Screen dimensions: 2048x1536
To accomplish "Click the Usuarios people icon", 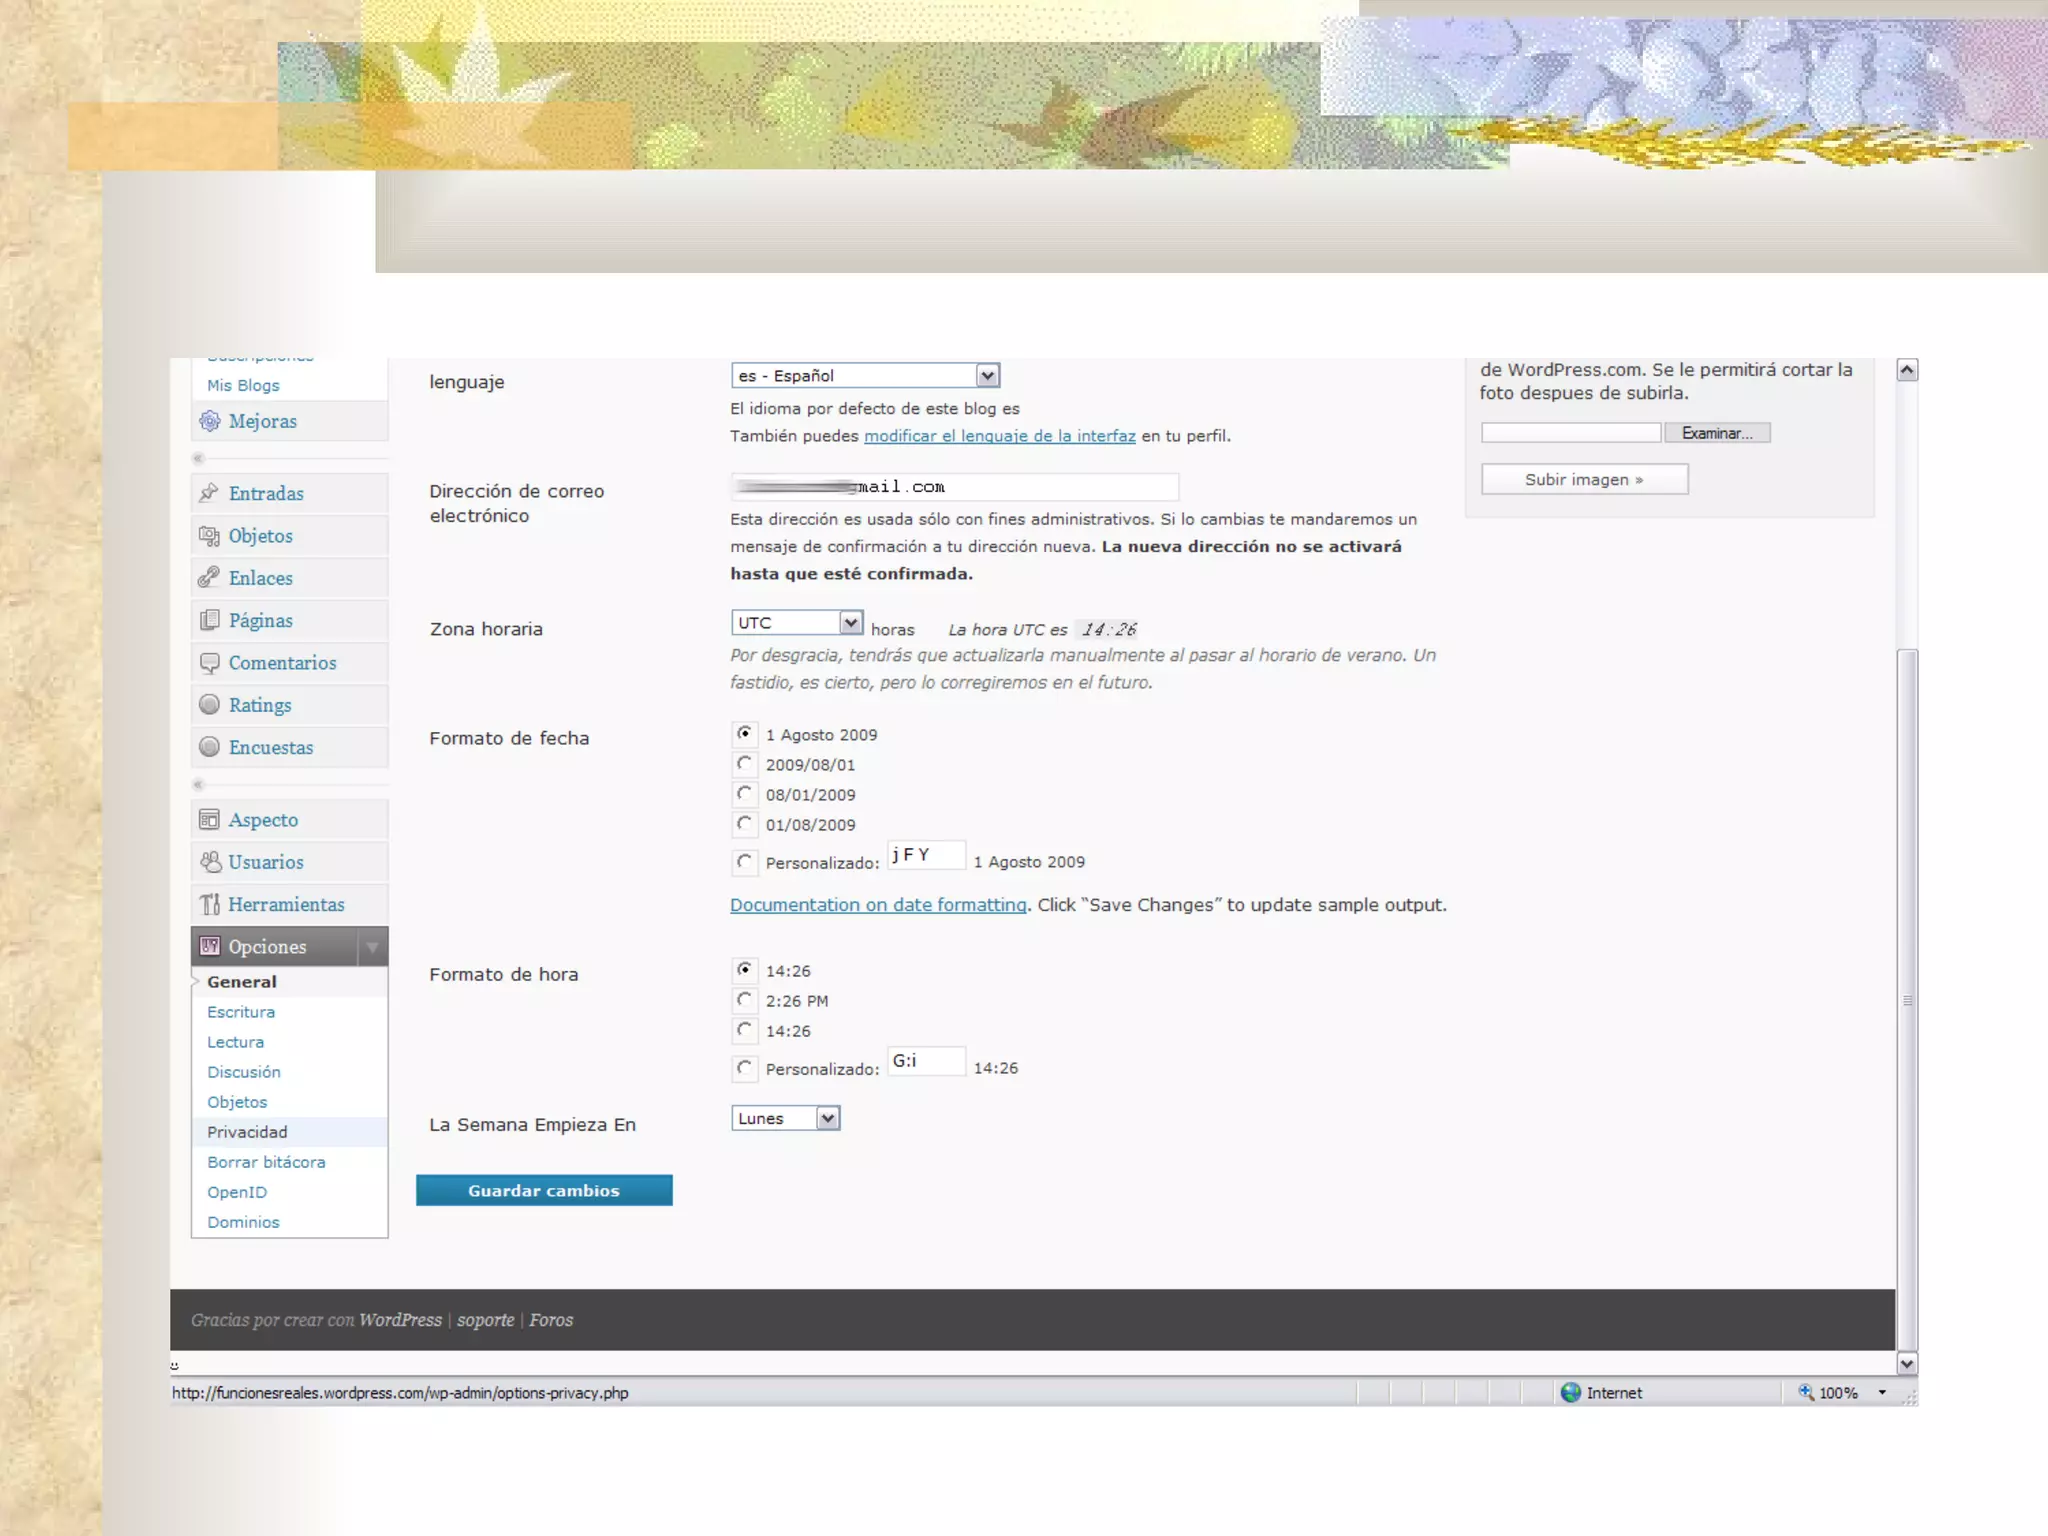I will click(x=210, y=862).
